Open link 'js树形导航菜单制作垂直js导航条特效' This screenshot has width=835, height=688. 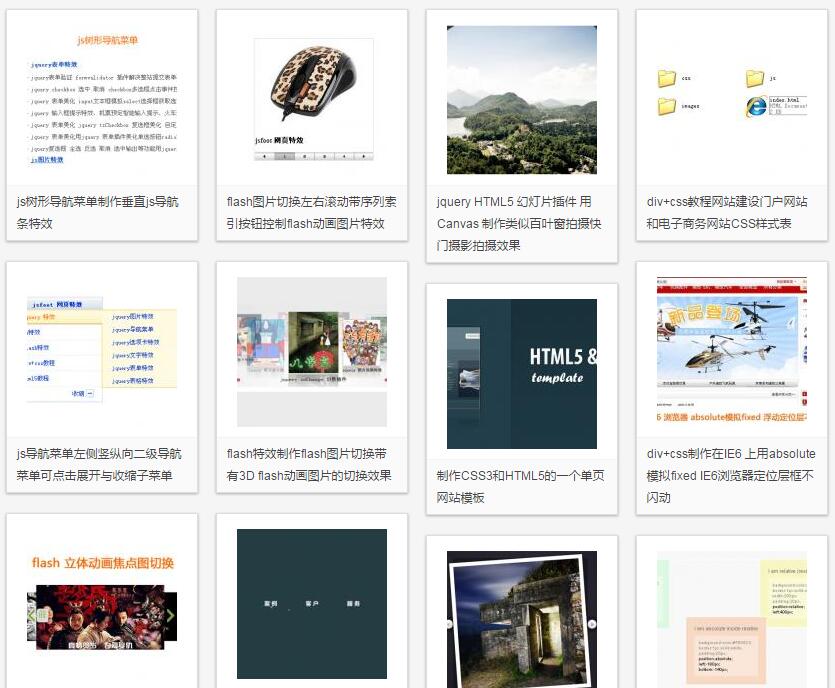[x=97, y=212]
